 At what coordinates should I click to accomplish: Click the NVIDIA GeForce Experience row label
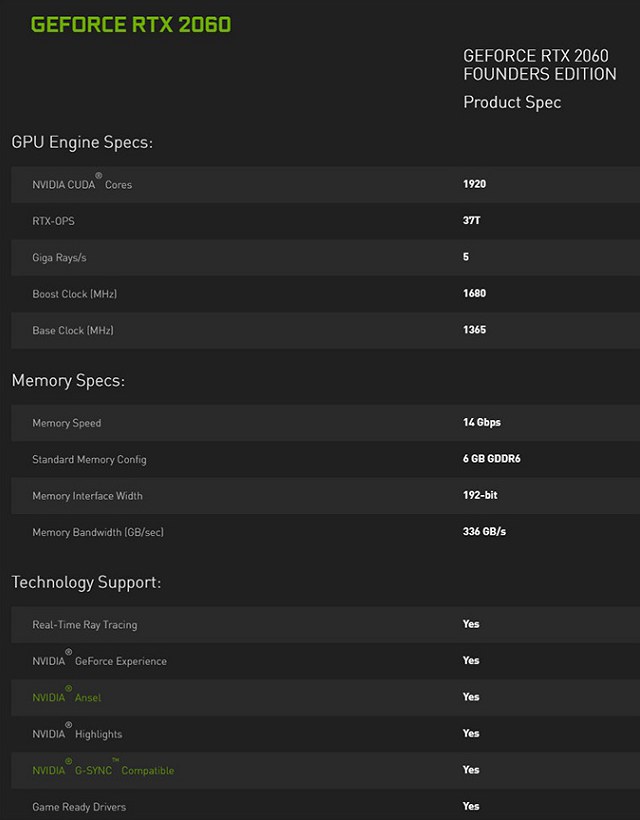[x=100, y=661]
